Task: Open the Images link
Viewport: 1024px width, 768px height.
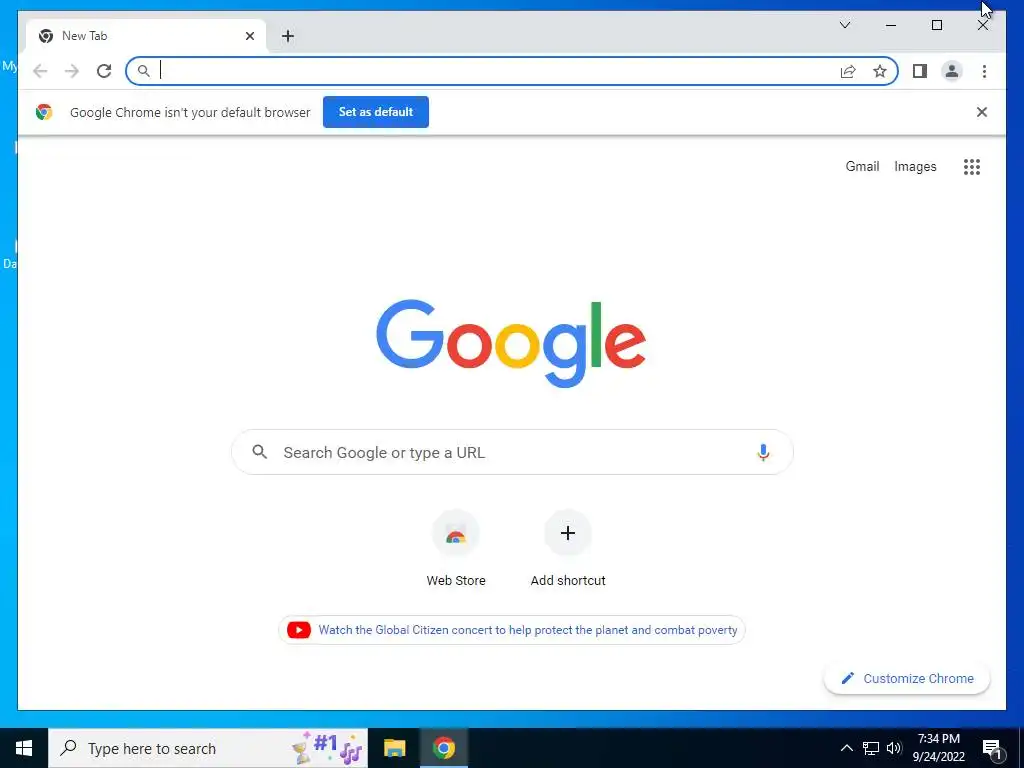Action: pos(915,167)
